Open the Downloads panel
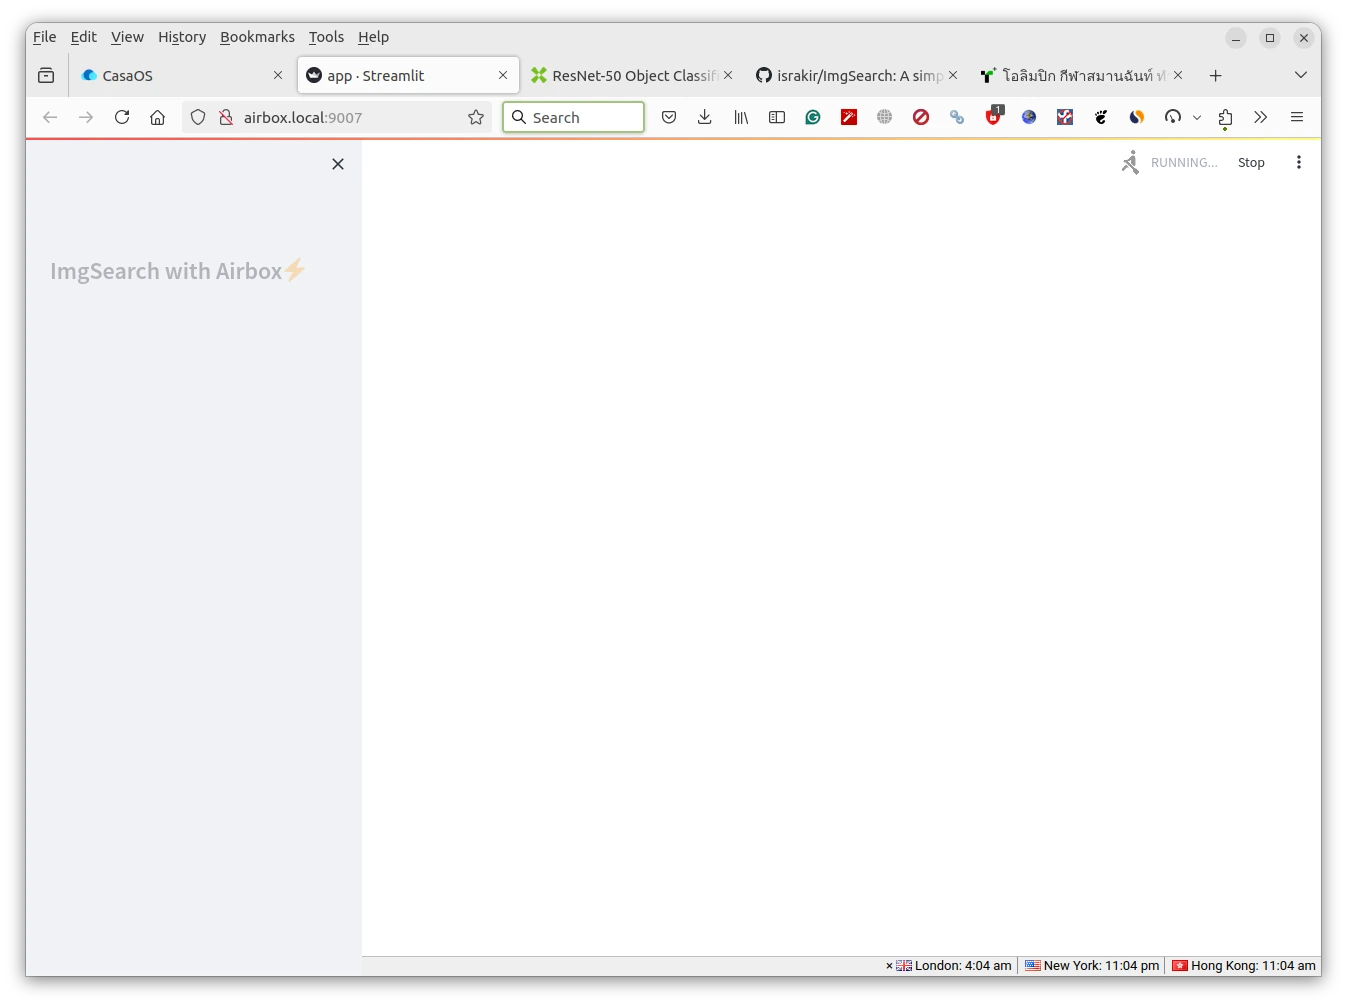Screen dimensions: 1347x1005 (x=705, y=117)
